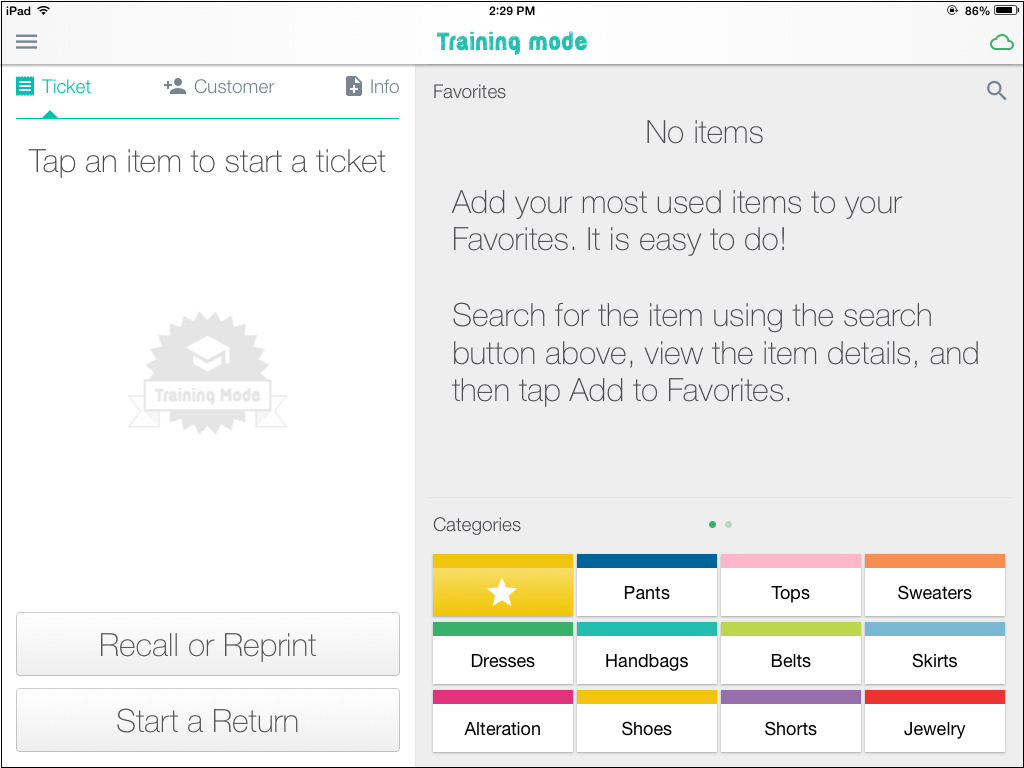Click the Recall or Reprint button
1024x768 pixels.
click(x=208, y=644)
